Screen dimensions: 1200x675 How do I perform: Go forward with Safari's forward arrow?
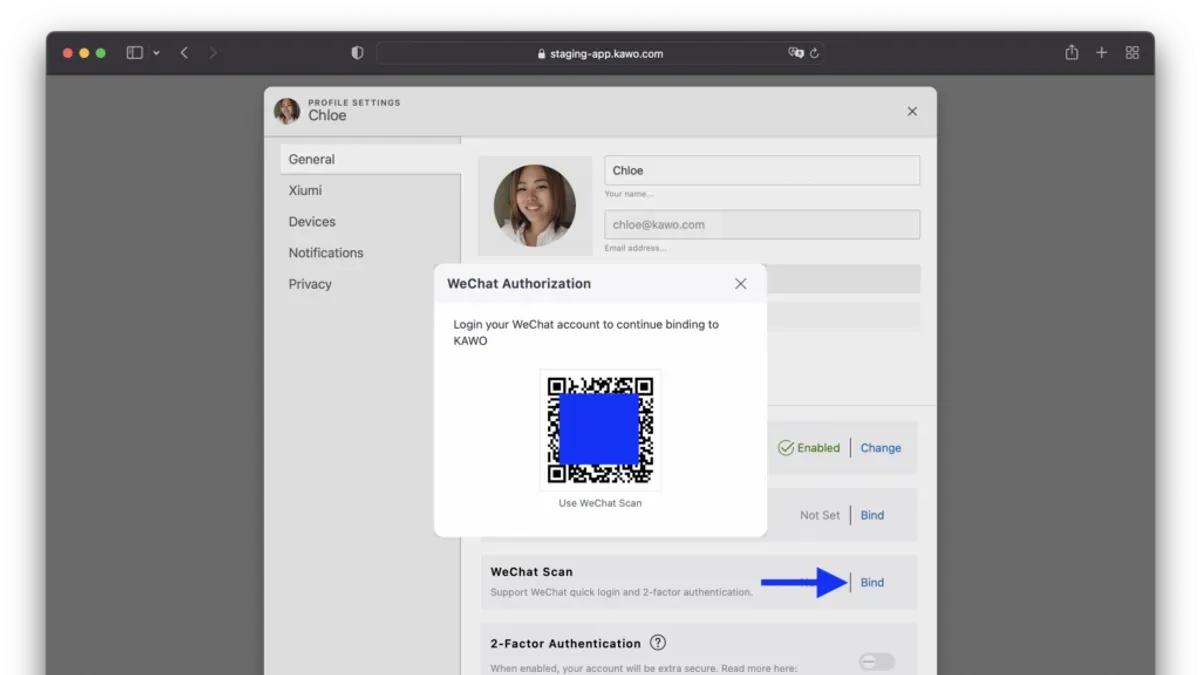(213, 53)
